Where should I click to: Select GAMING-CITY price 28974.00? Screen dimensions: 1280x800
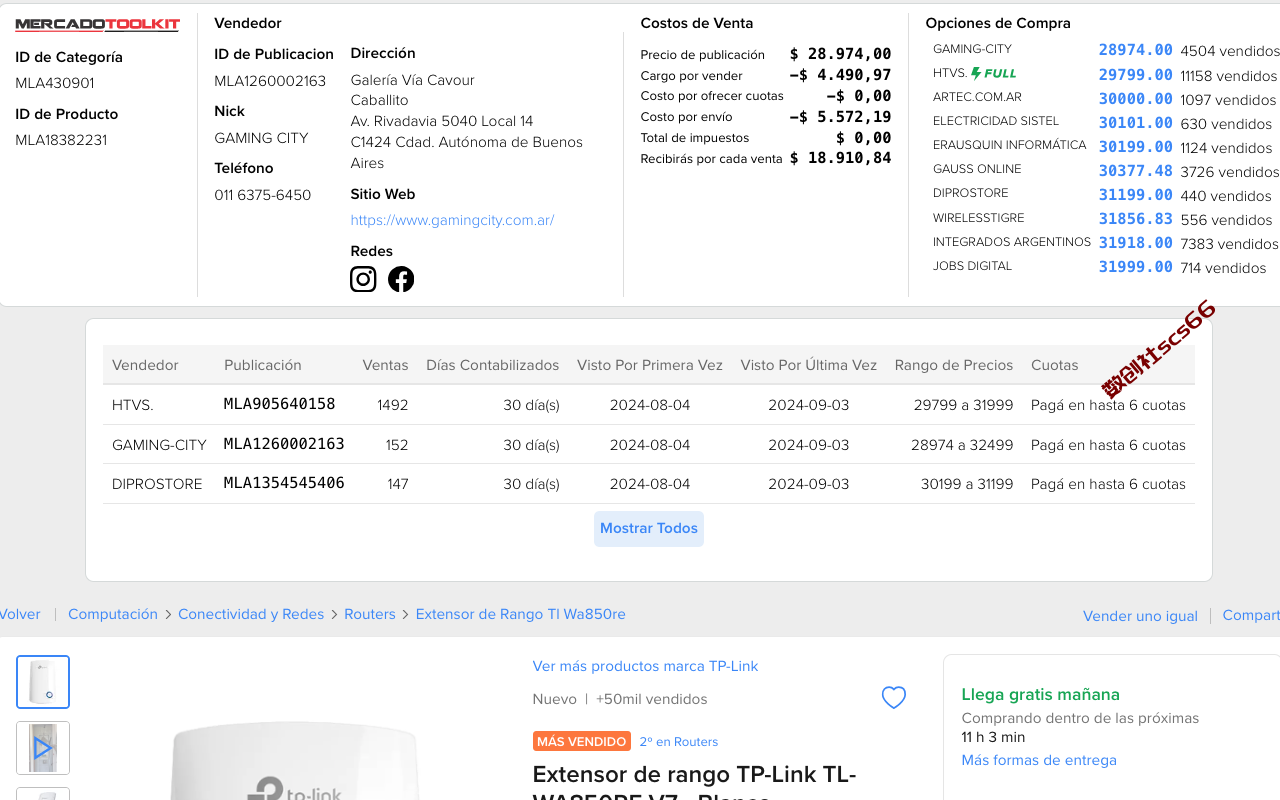coord(1135,50)
